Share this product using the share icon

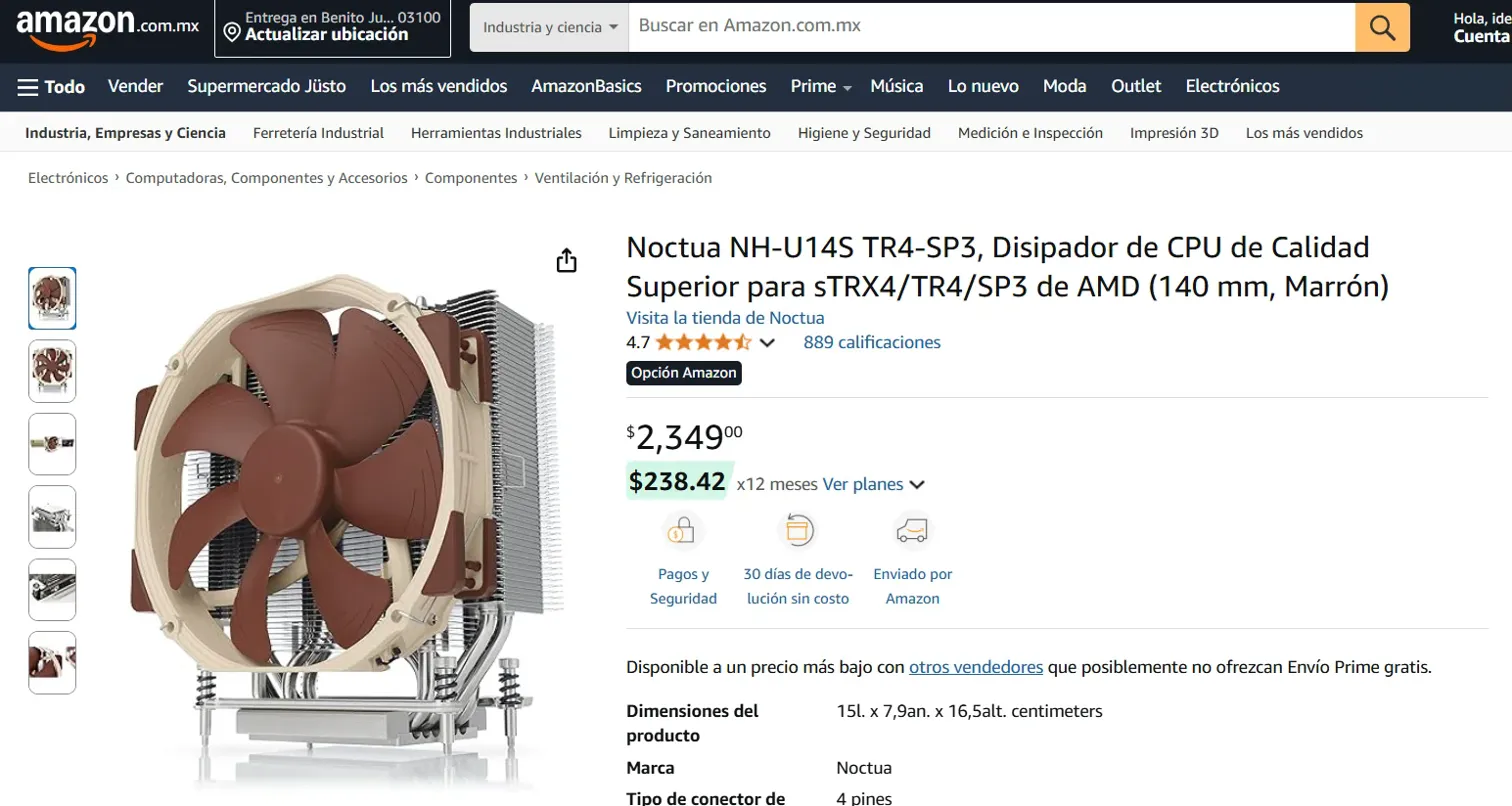(566, 260)
